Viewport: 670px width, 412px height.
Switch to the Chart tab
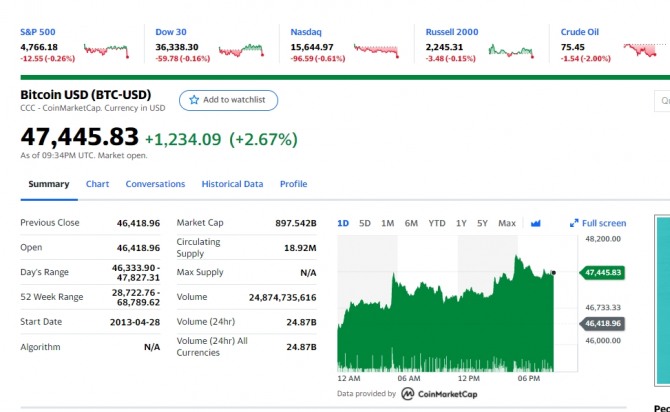97,184
